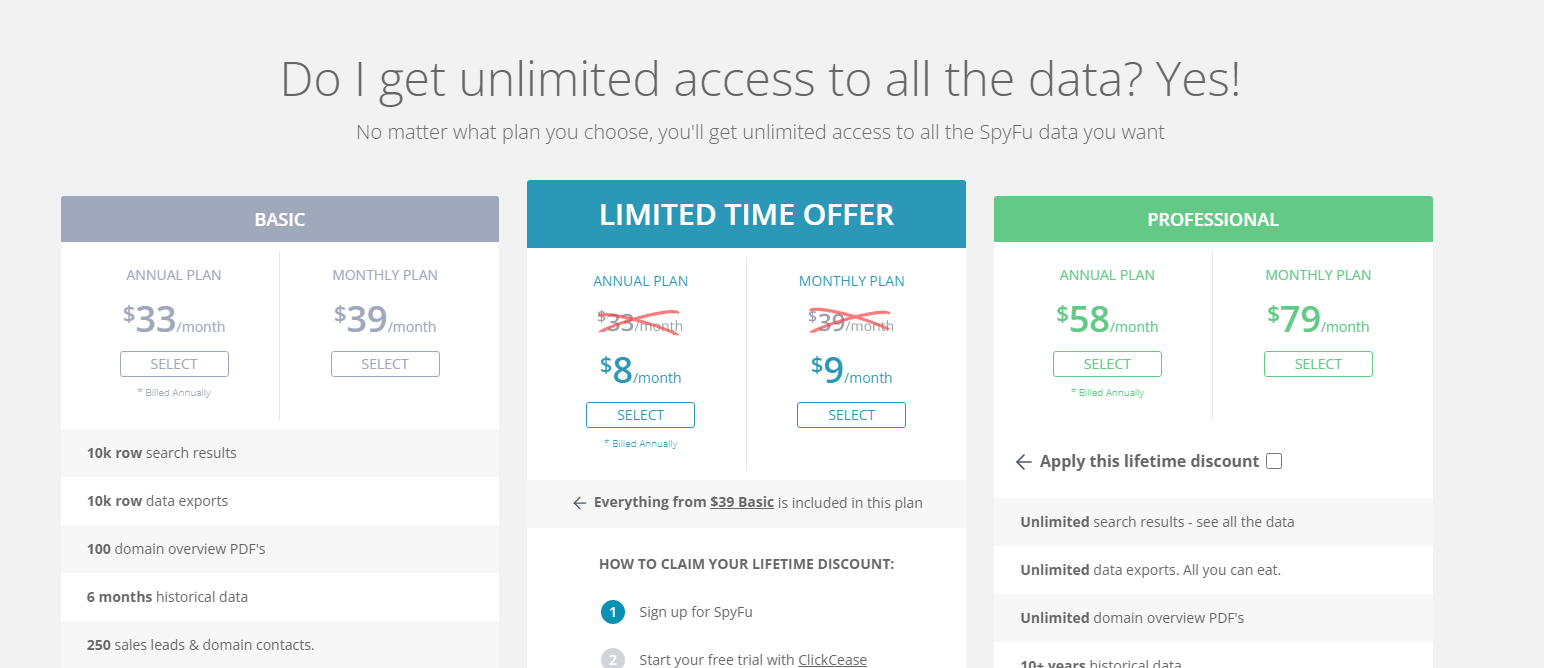Select the Basic monthly $39 plan

pyautogui.click(x=385, y=364)
